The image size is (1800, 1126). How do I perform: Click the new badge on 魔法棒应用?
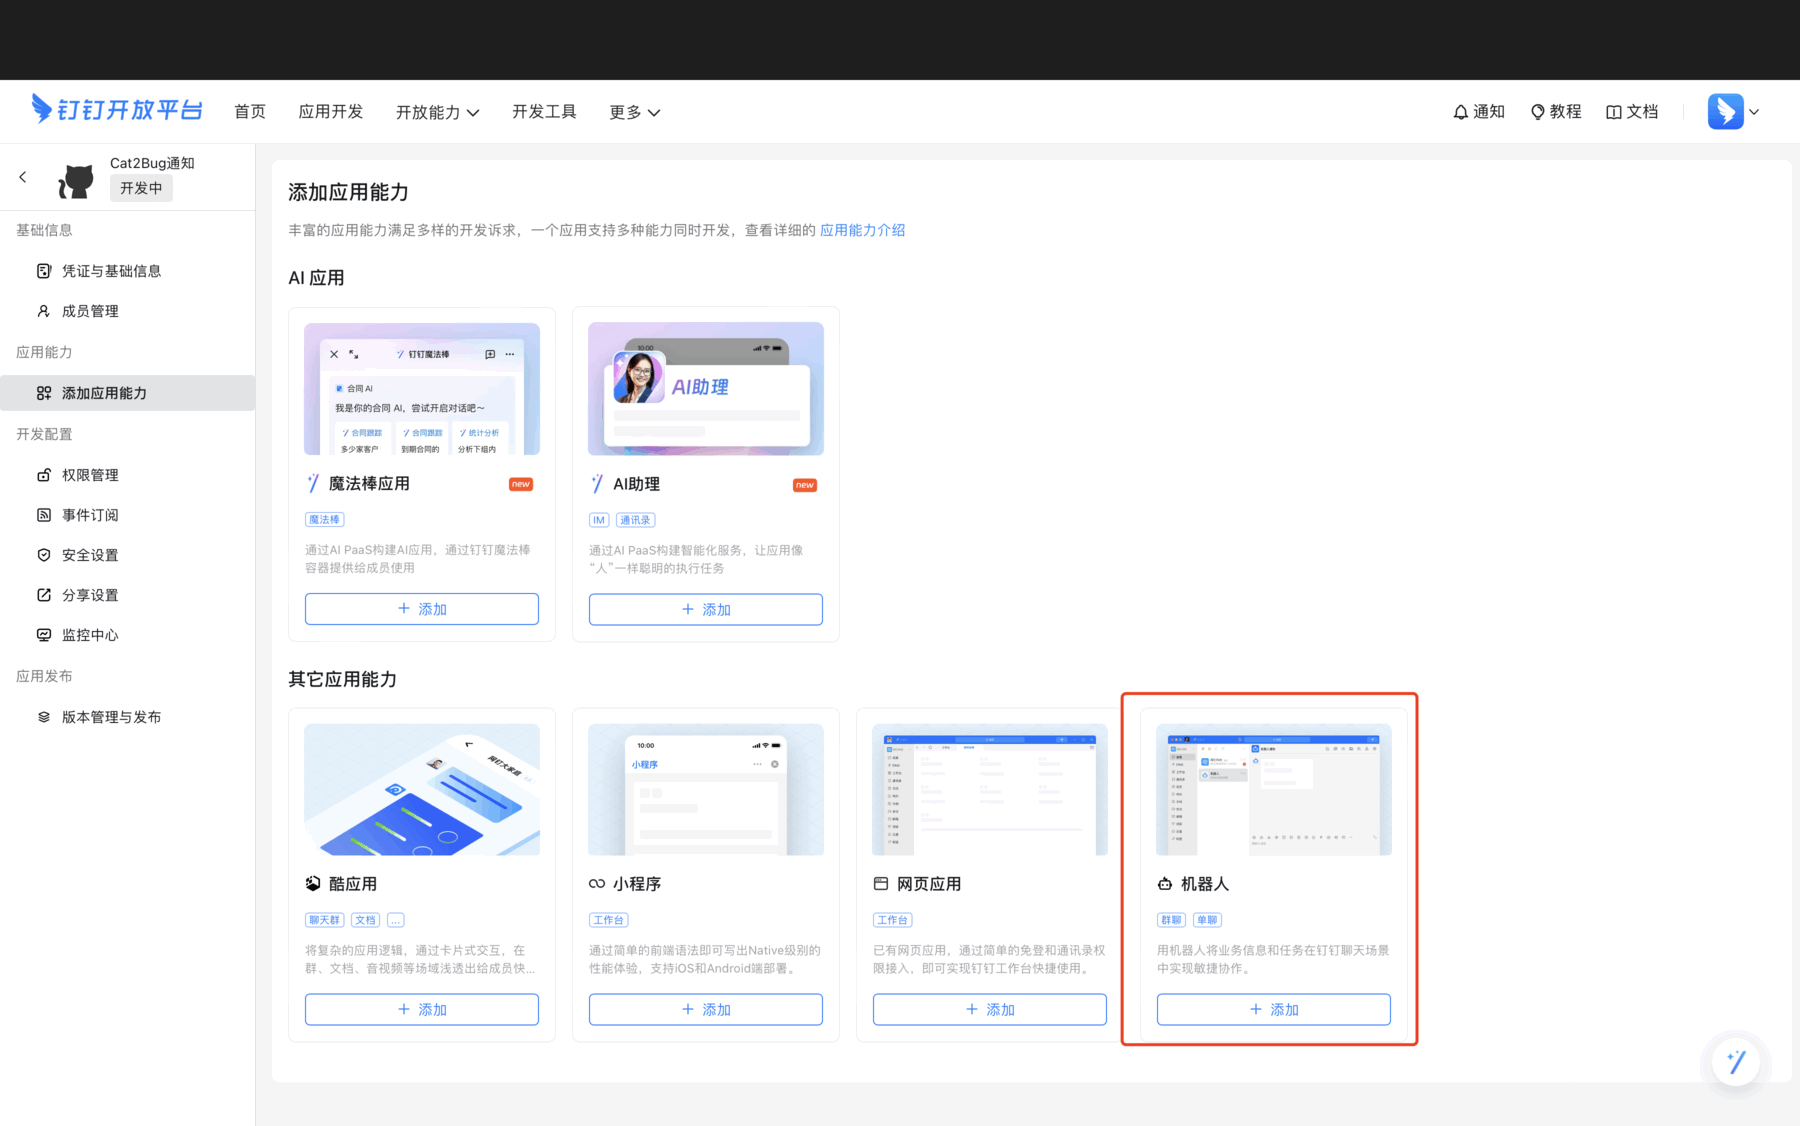[x=521, y=484]
